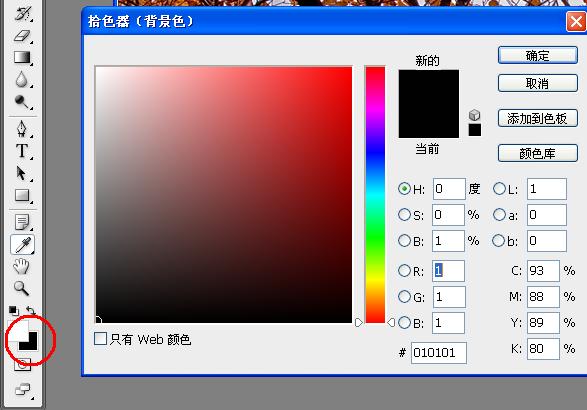587x410 pixels.
Task: Select the Dodge tool
Action: [22, 101]
